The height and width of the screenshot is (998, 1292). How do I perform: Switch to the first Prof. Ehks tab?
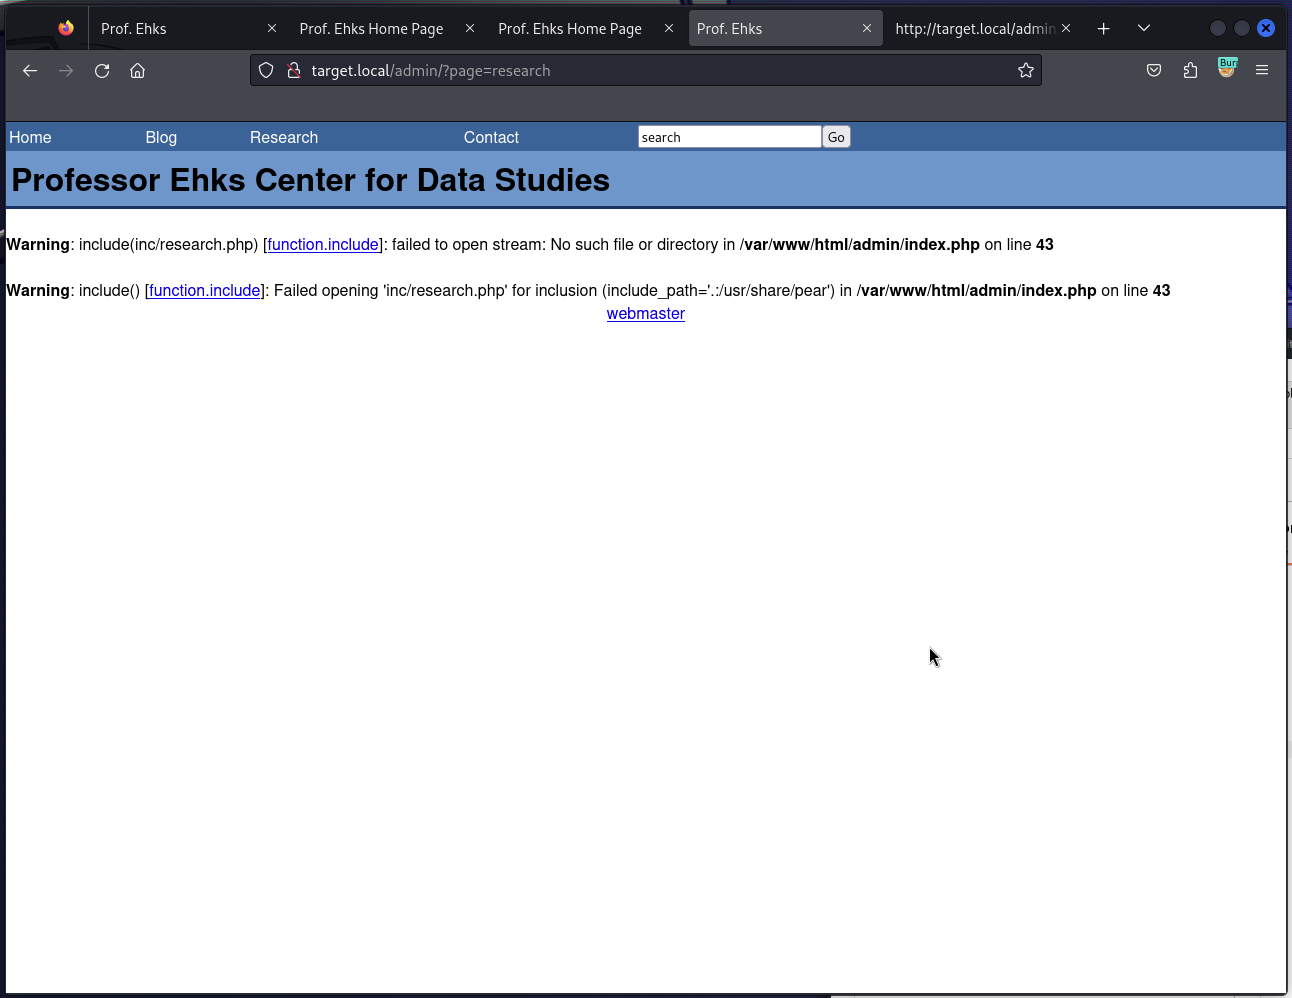[134, 28]
